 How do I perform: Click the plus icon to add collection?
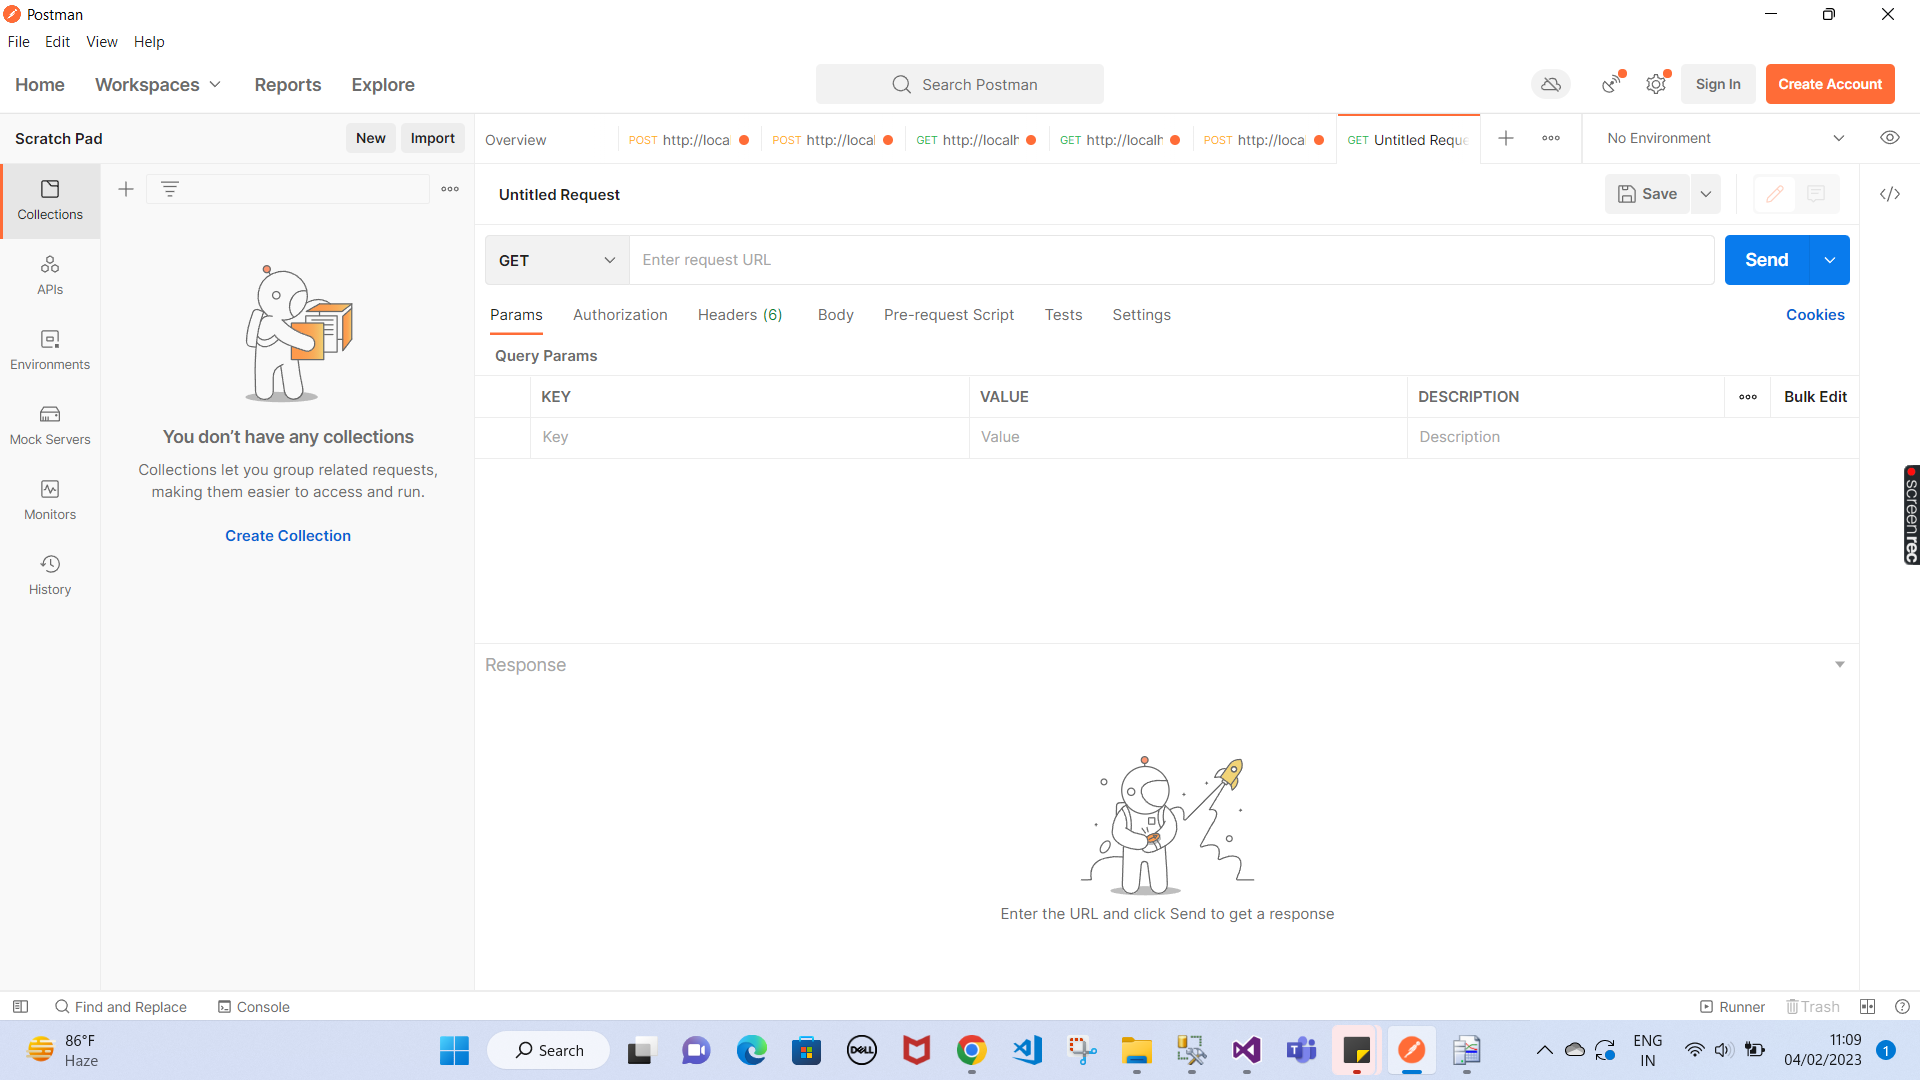[x=126, y=189]
